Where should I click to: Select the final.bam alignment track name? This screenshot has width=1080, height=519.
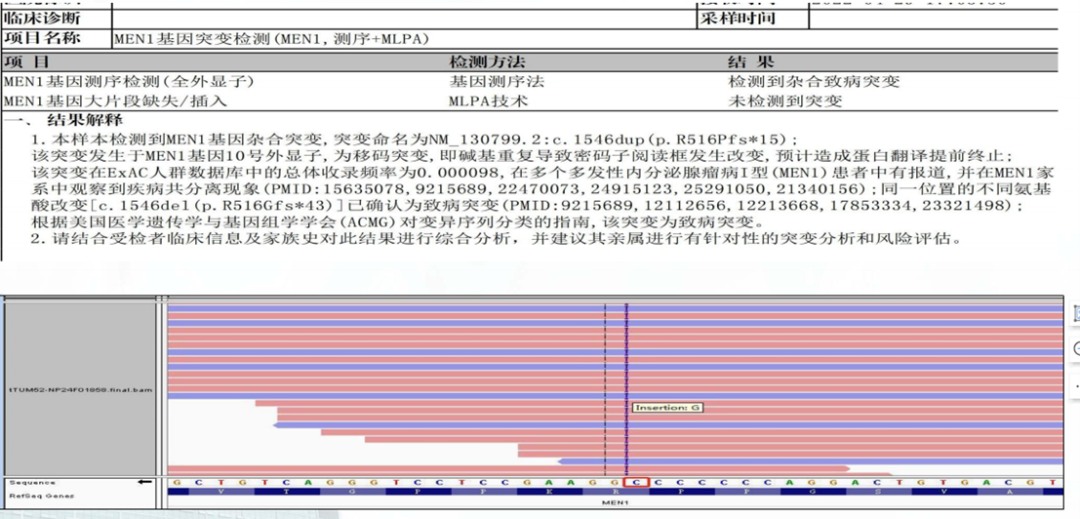click(x=79, y=388)
